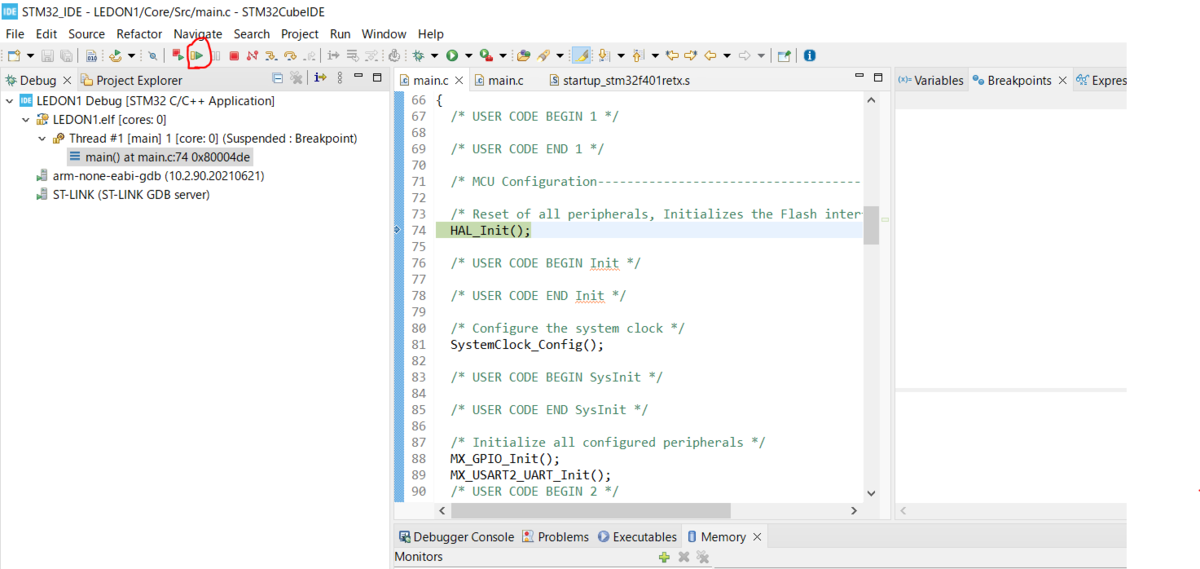Click Collapse All in Debug view
1200x569 pixels.
click(278, 78)
